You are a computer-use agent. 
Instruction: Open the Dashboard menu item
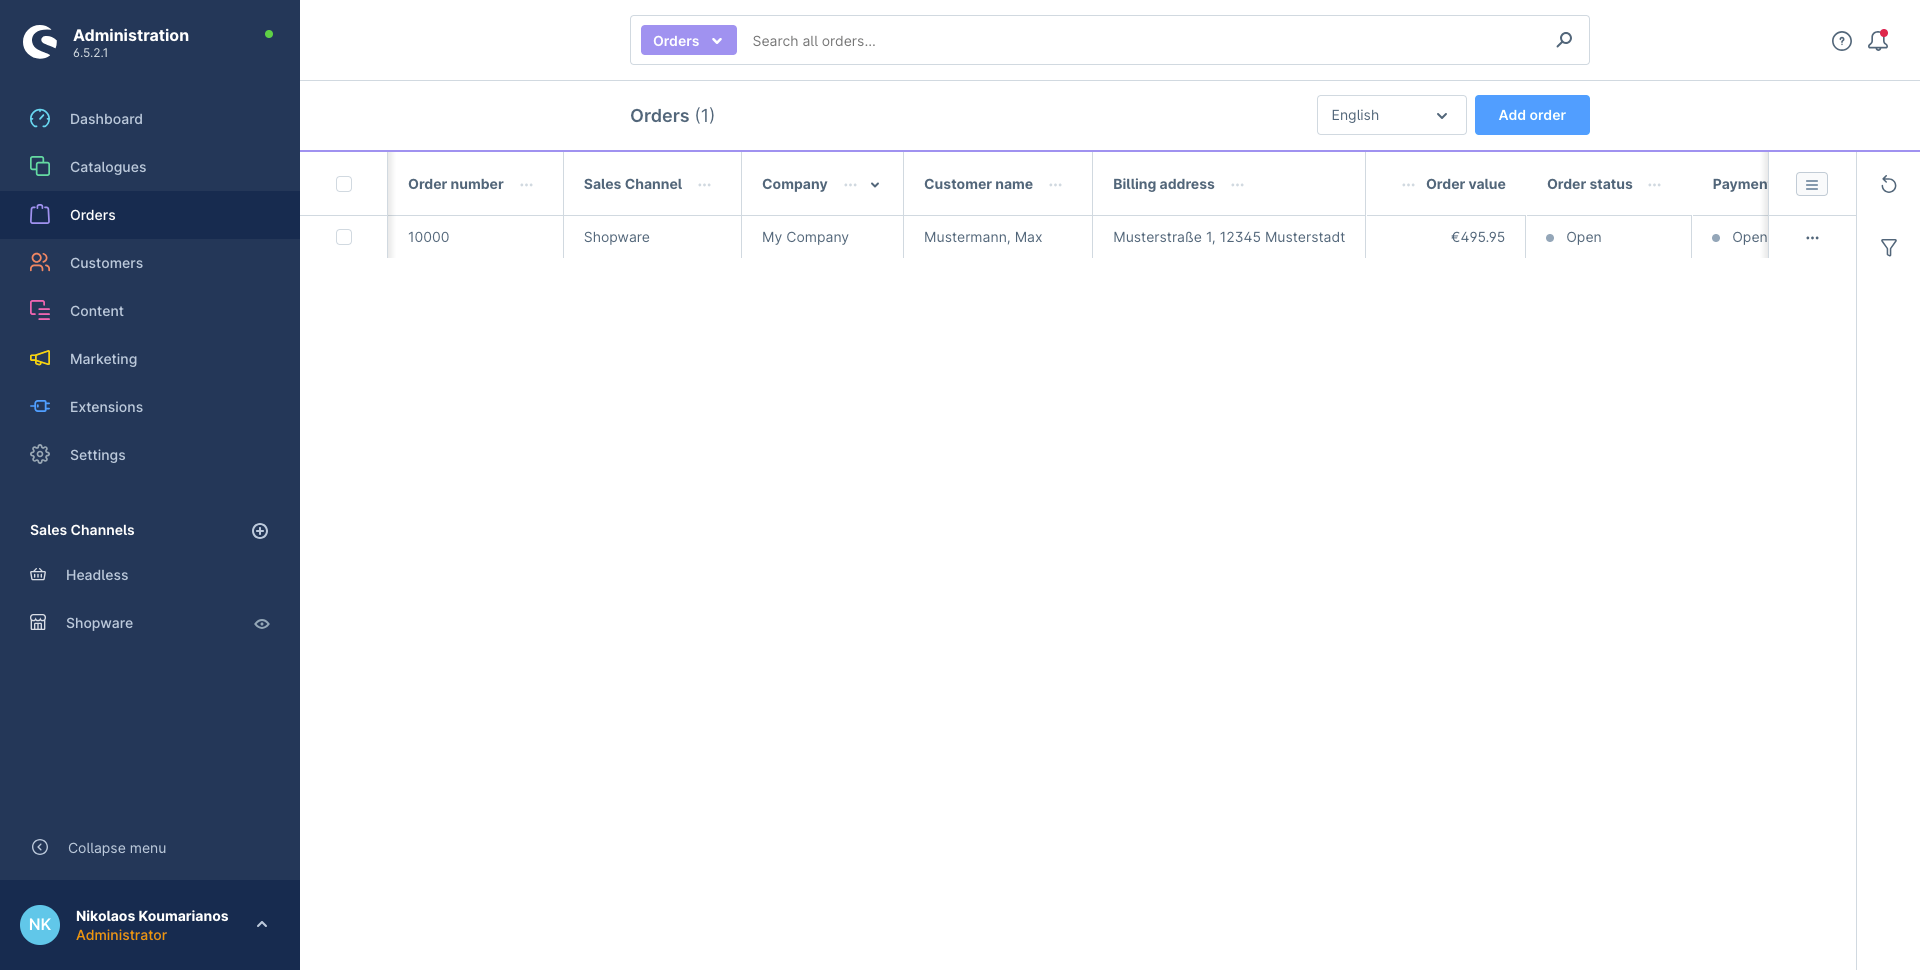point(150,119)
